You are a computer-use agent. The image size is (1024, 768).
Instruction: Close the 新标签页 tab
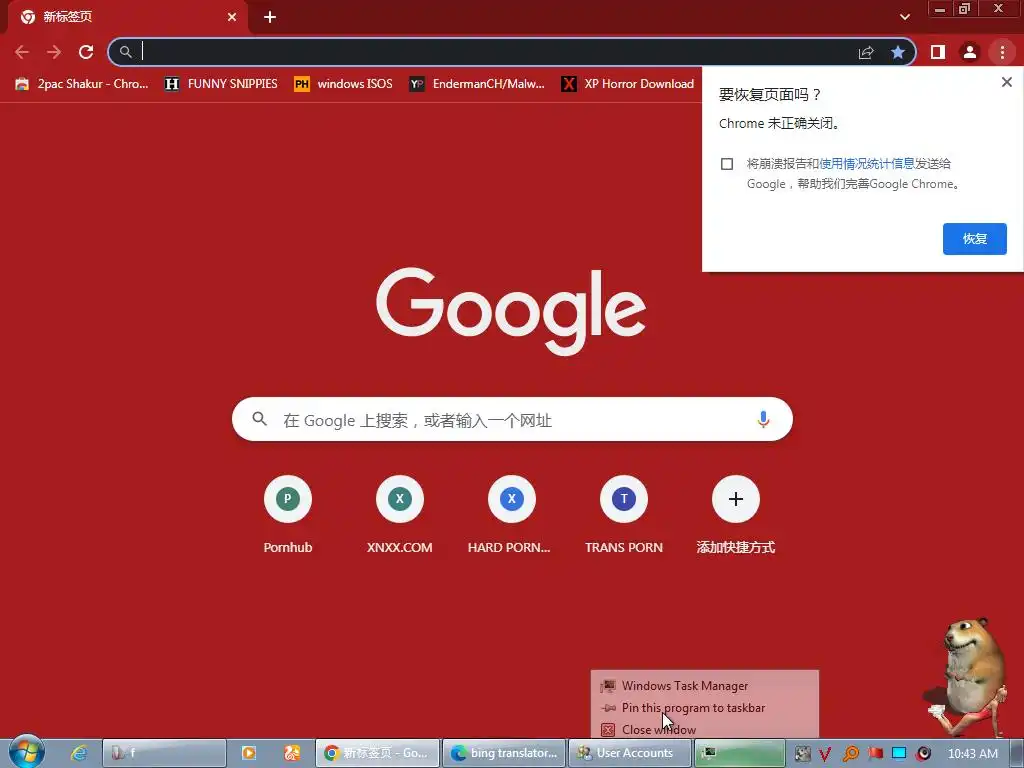tap(232, 17)
